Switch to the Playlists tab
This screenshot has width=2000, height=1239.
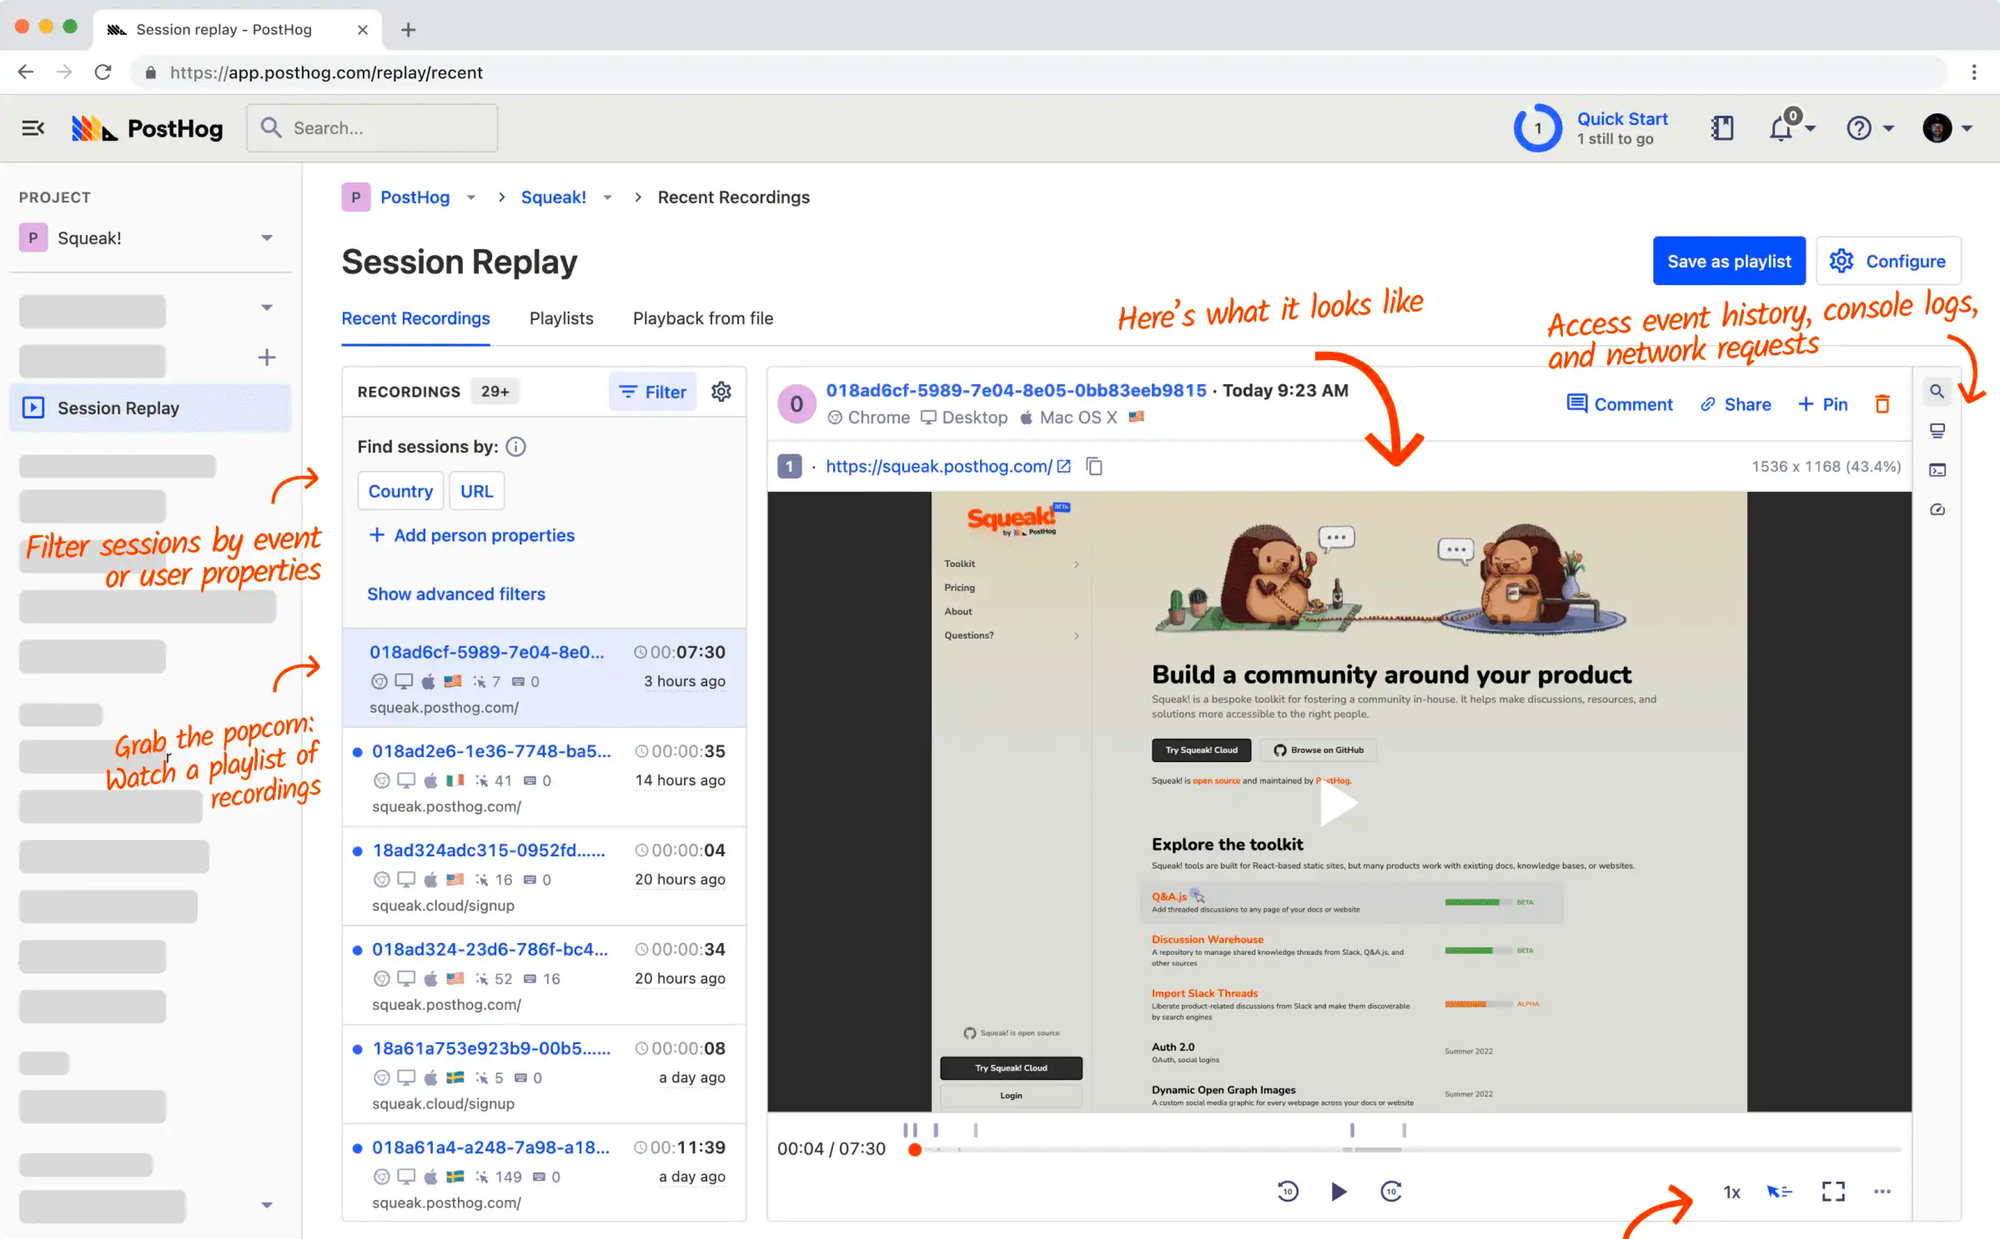point(561,318)
